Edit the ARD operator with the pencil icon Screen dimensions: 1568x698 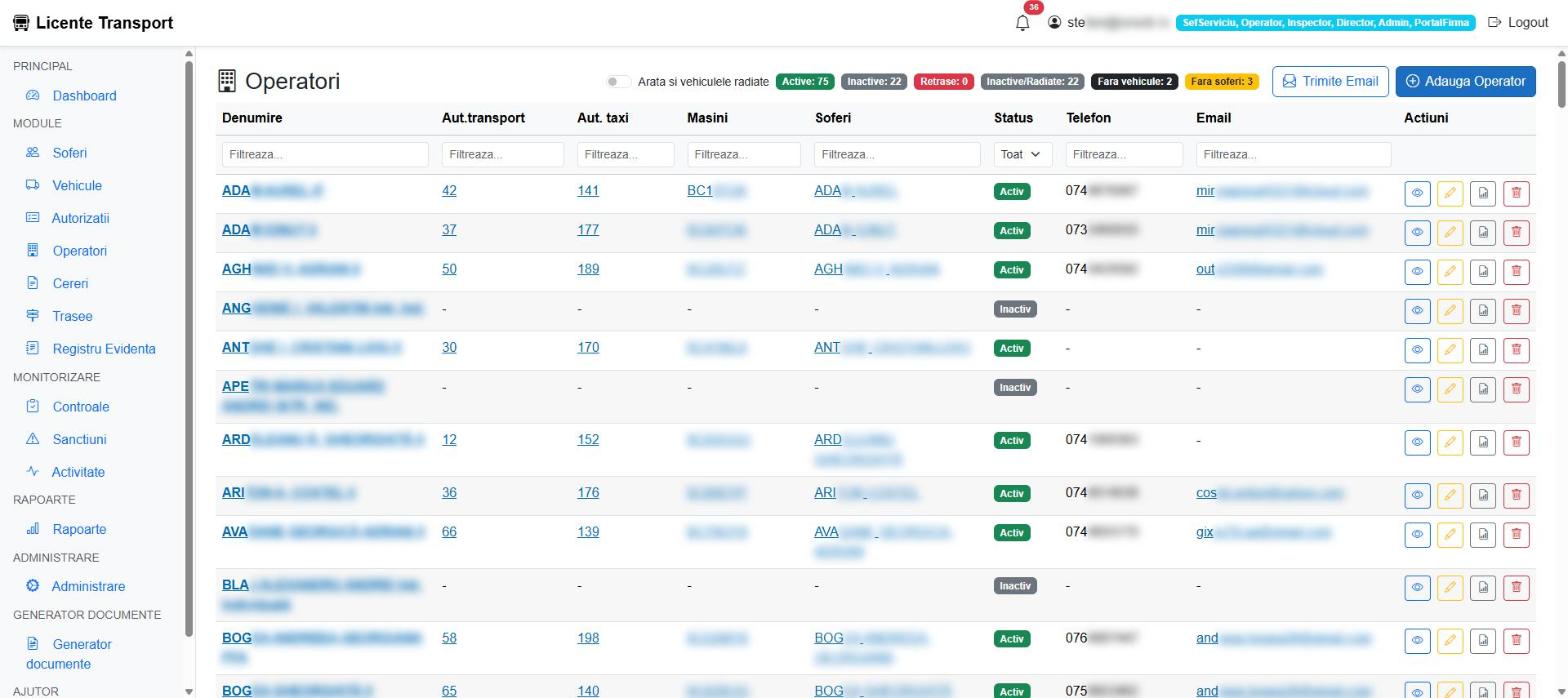1450,442
